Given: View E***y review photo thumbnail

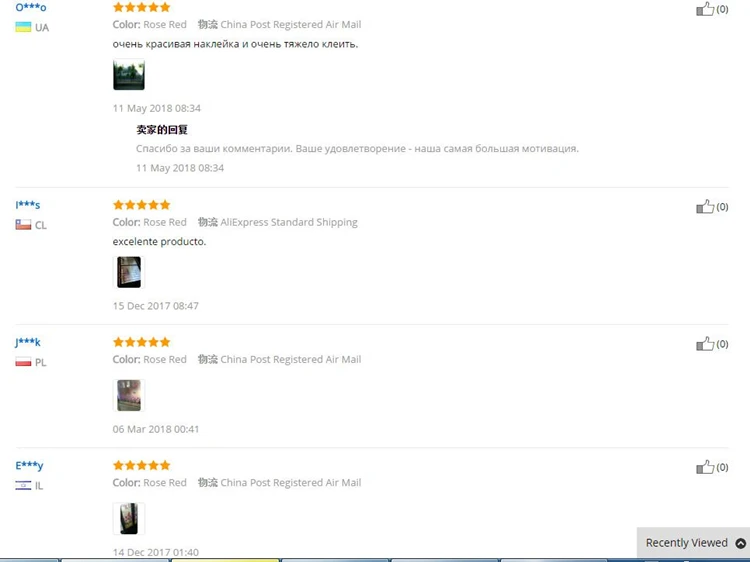Looking at the screenshot, I should coord(129,518).
